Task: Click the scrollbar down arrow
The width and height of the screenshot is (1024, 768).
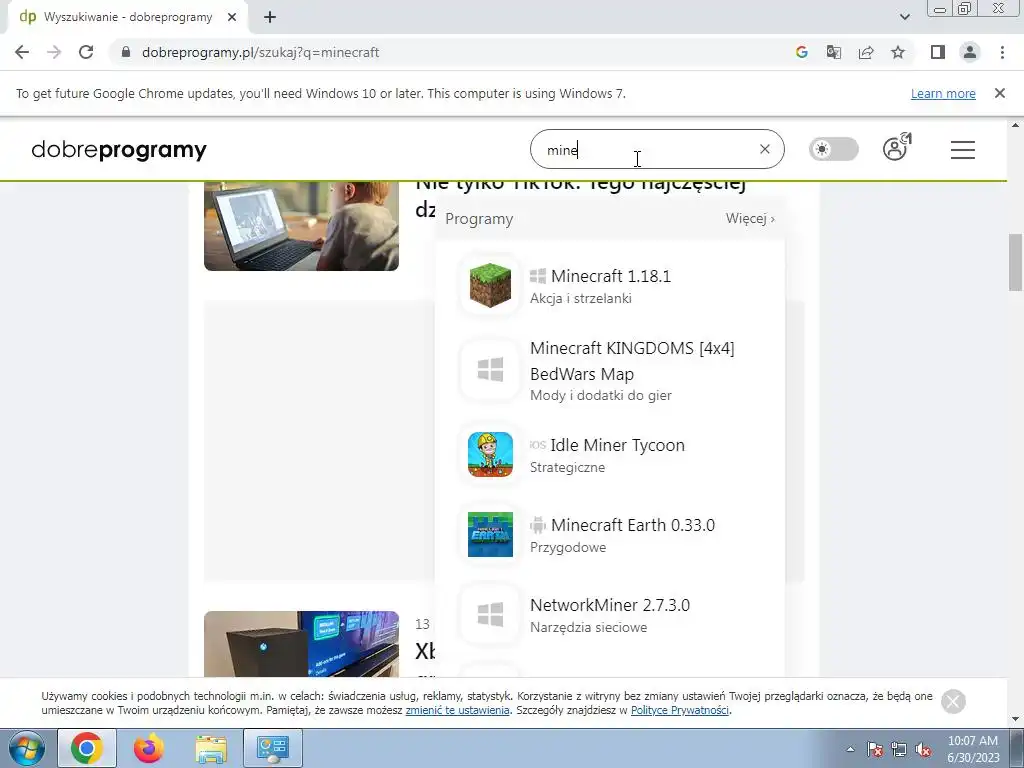Action: pos(1016,720)
